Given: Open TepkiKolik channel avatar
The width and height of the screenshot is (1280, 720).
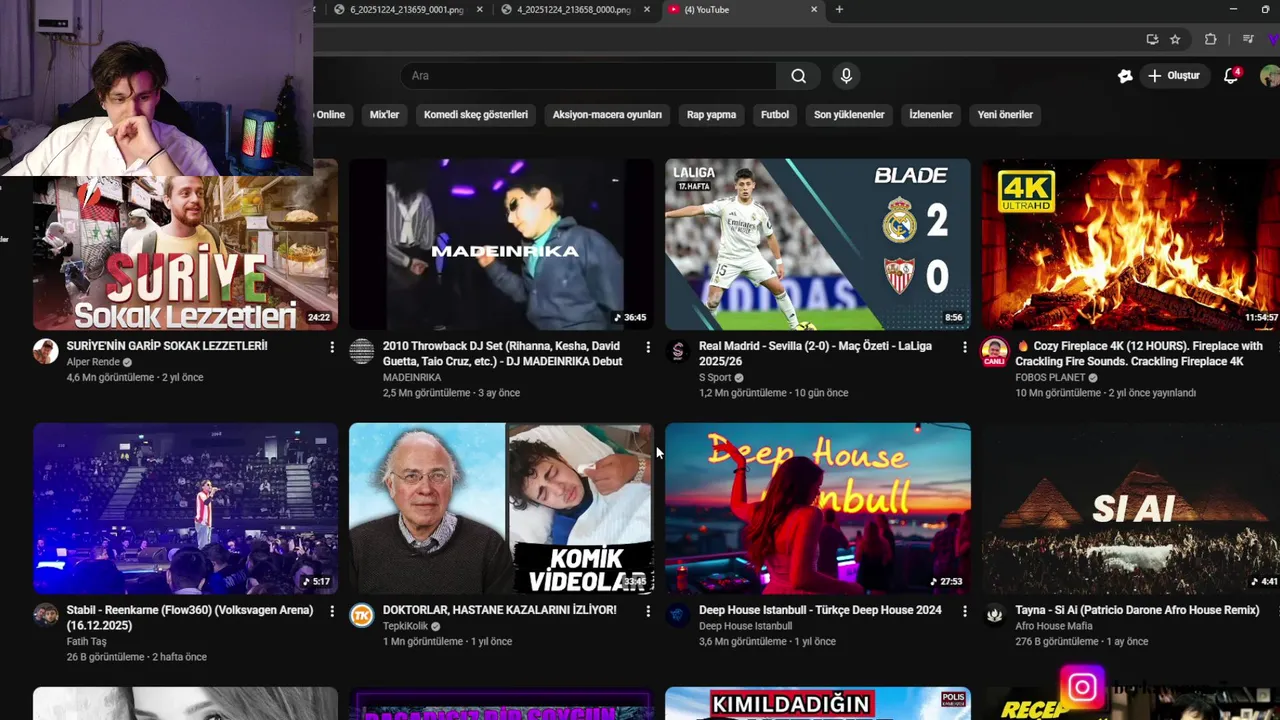Looking at the screenshot, I should [x=361, y=615].
